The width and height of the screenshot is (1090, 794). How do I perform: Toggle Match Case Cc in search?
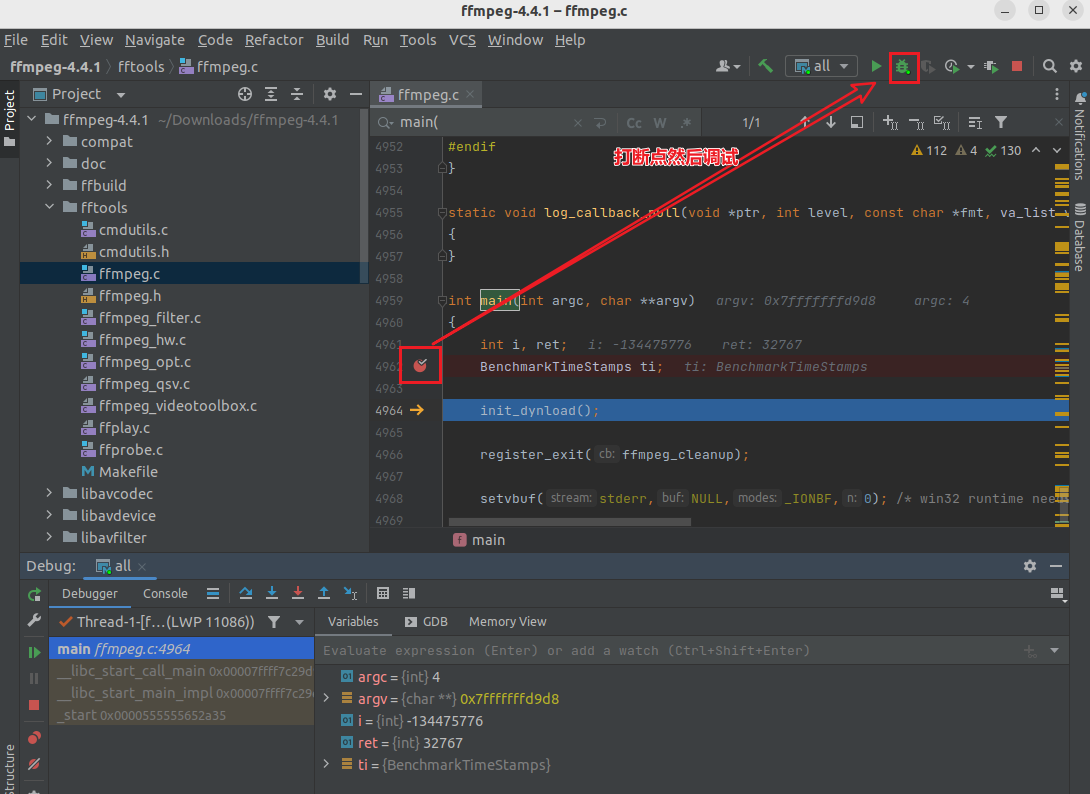(634, 123)
